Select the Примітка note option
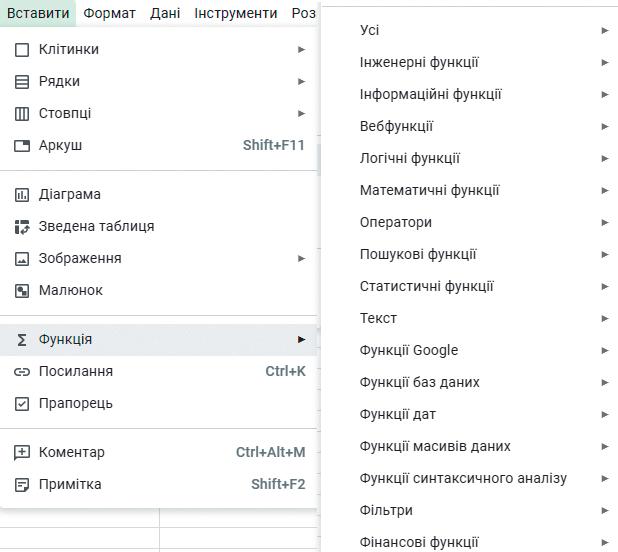This screenshot has width=618, height=552. pyautogui.click(x=70, y=484)
